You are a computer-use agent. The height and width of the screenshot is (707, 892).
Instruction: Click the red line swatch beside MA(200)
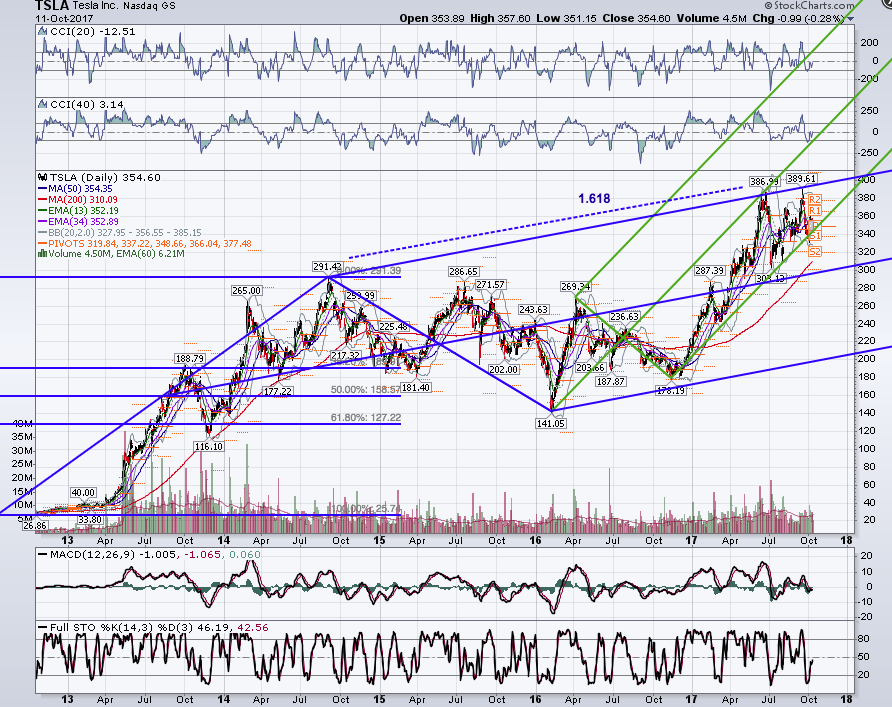click(x=43, y=200)
